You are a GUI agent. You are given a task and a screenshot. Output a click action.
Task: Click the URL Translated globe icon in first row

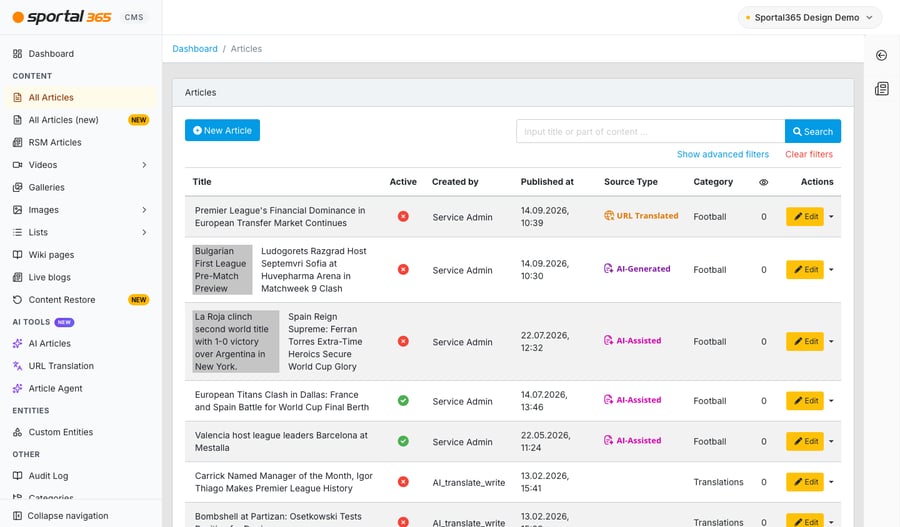609,215
